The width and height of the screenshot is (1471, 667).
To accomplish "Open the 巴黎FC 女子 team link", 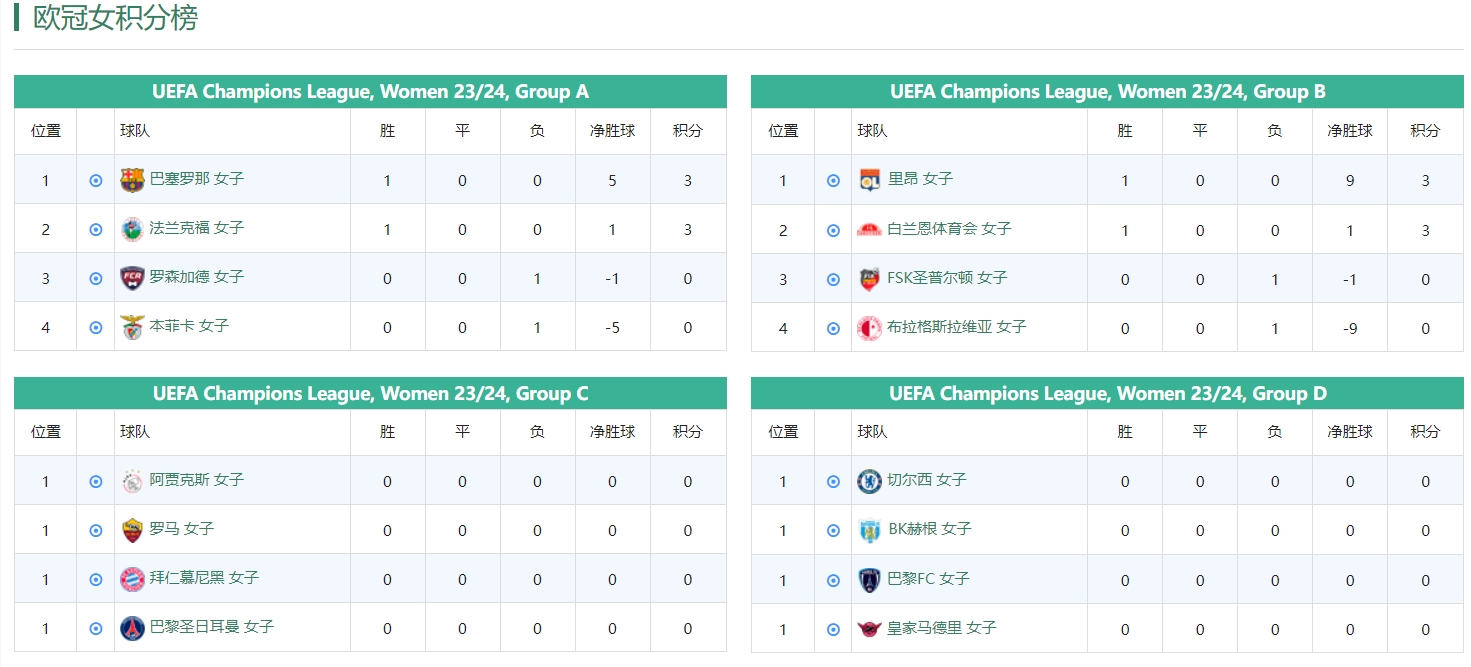I will 928,579.
